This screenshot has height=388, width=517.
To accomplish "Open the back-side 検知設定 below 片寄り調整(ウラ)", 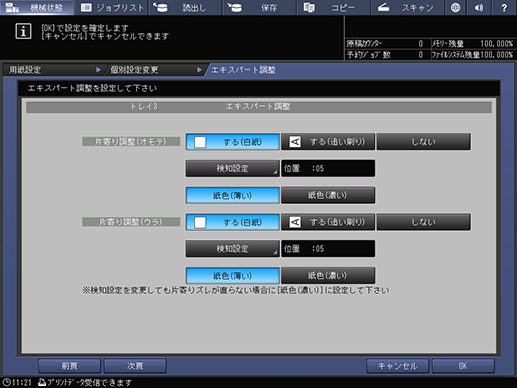I will pyautogui.click(x=232, y=249).
